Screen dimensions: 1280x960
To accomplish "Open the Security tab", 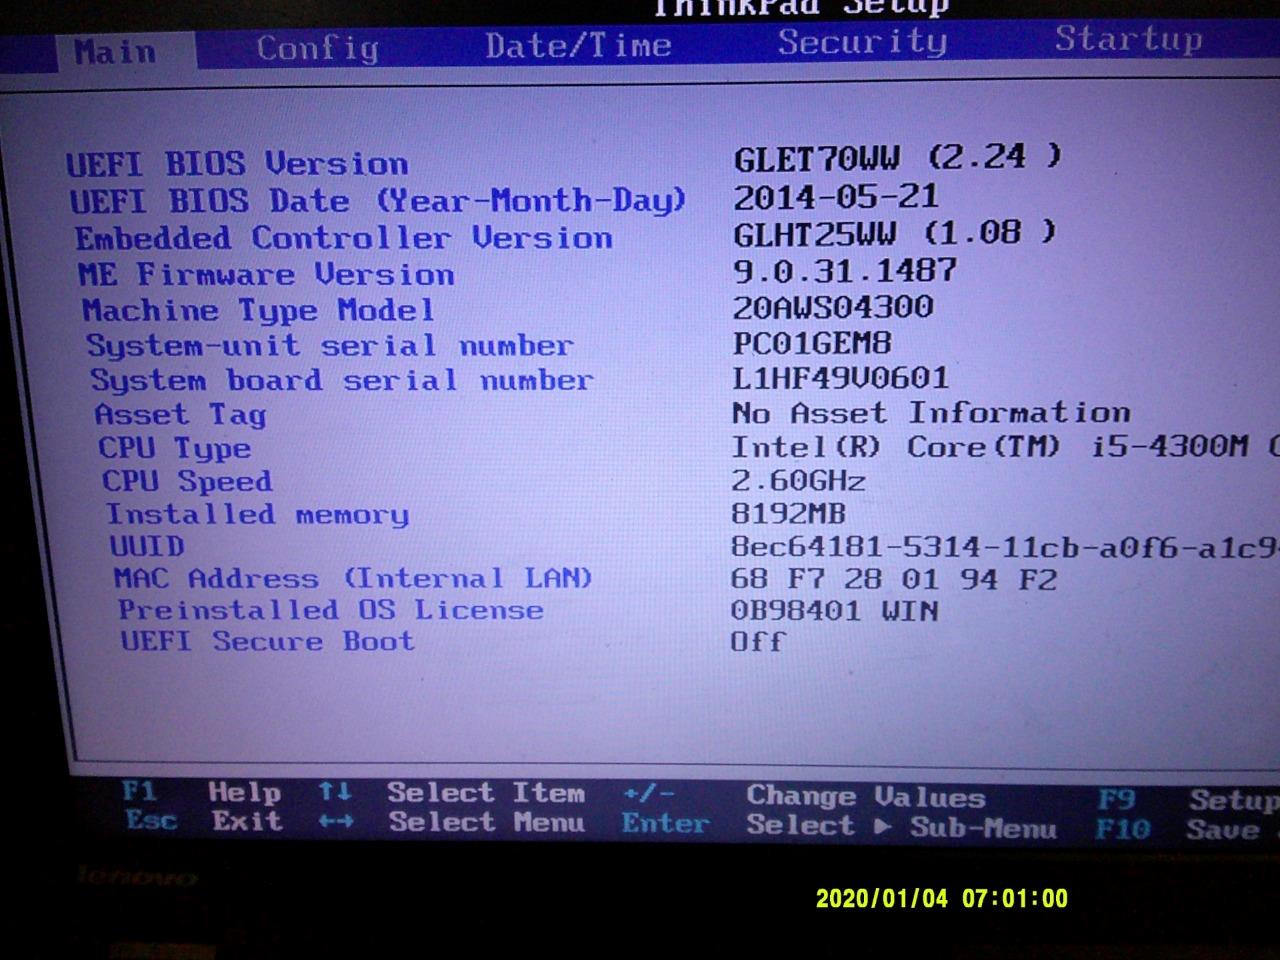I will [x=862, y=42].
